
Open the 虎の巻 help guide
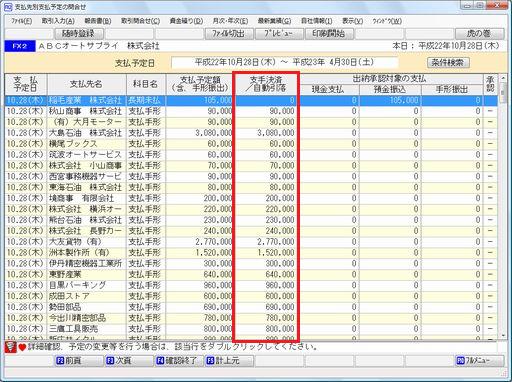(479, 34)
